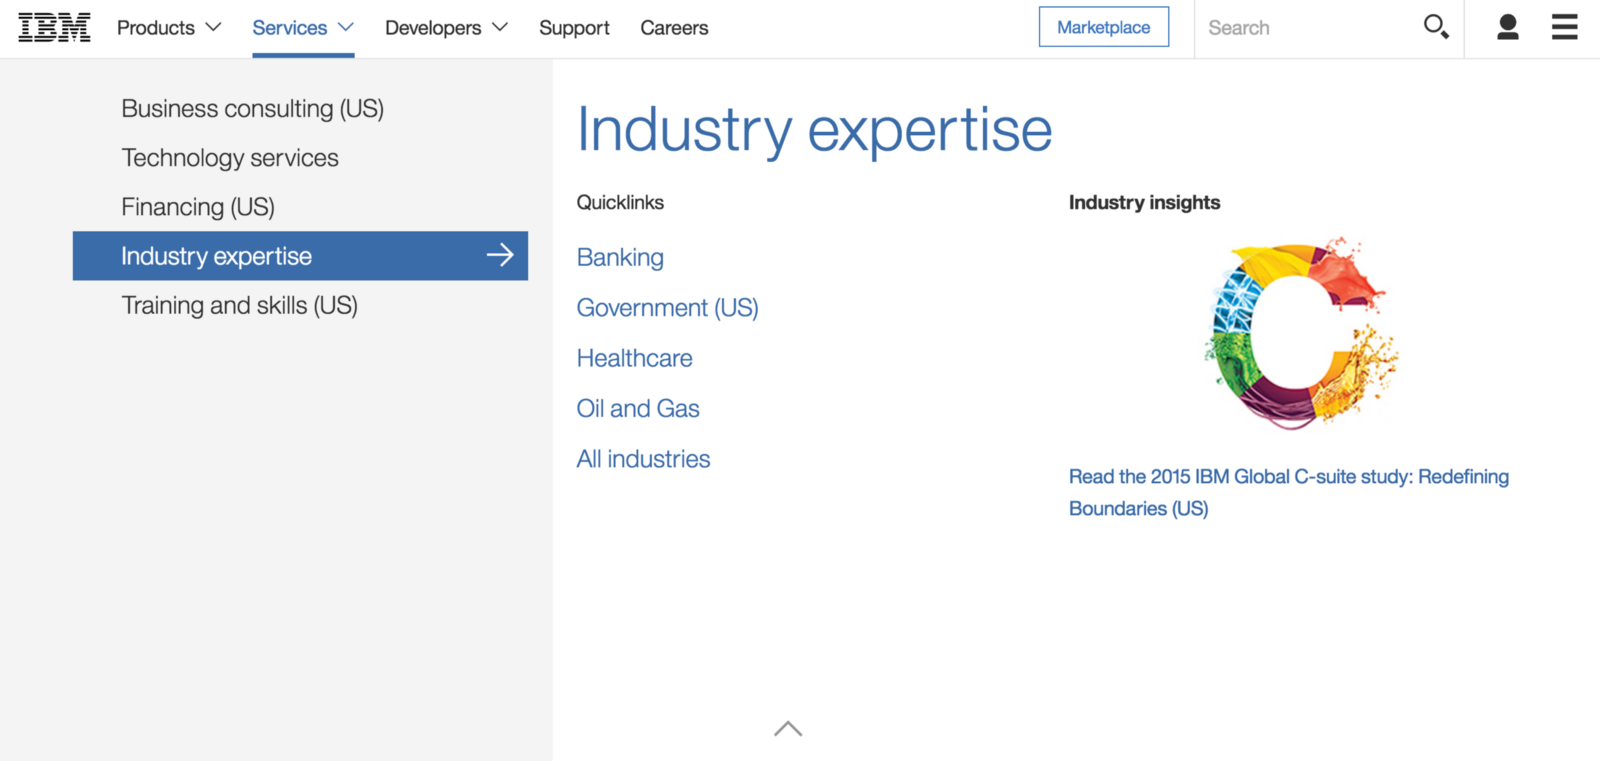Expand the Services dropdown
This screenshot has height=761, width=1600.
click(x=303, y=28)
